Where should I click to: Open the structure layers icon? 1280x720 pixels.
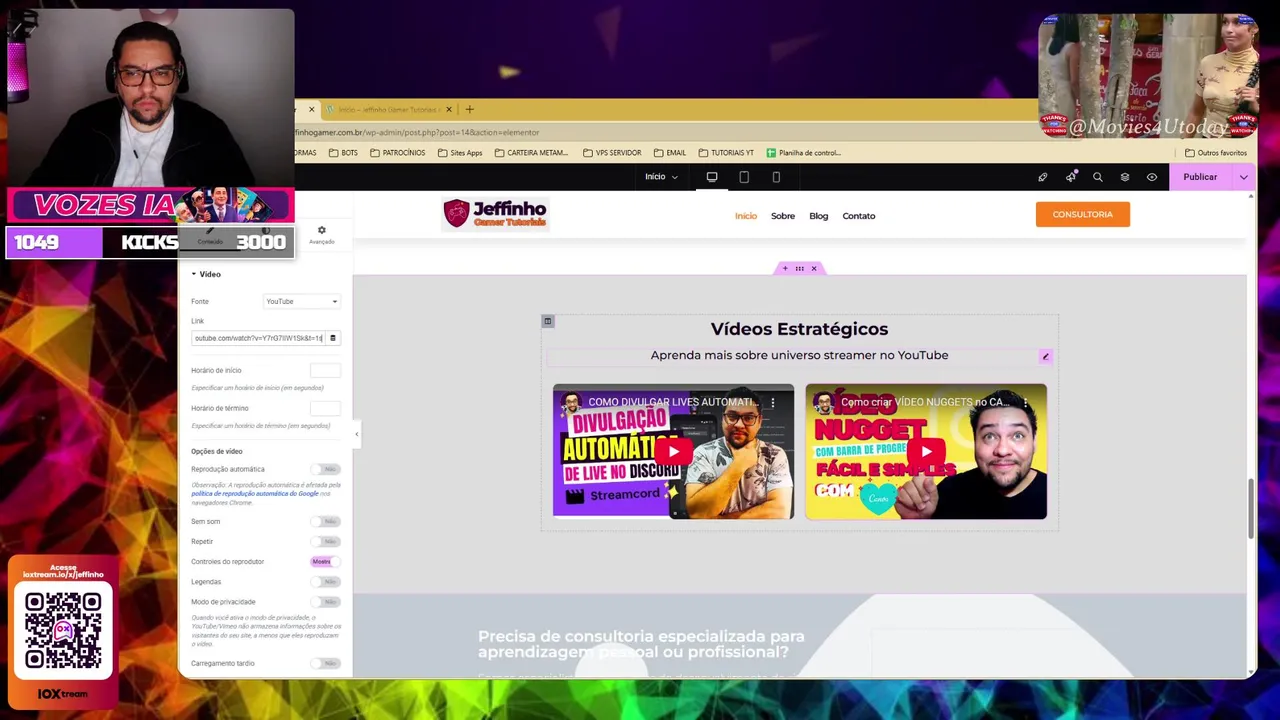[x=1125, y=177]
